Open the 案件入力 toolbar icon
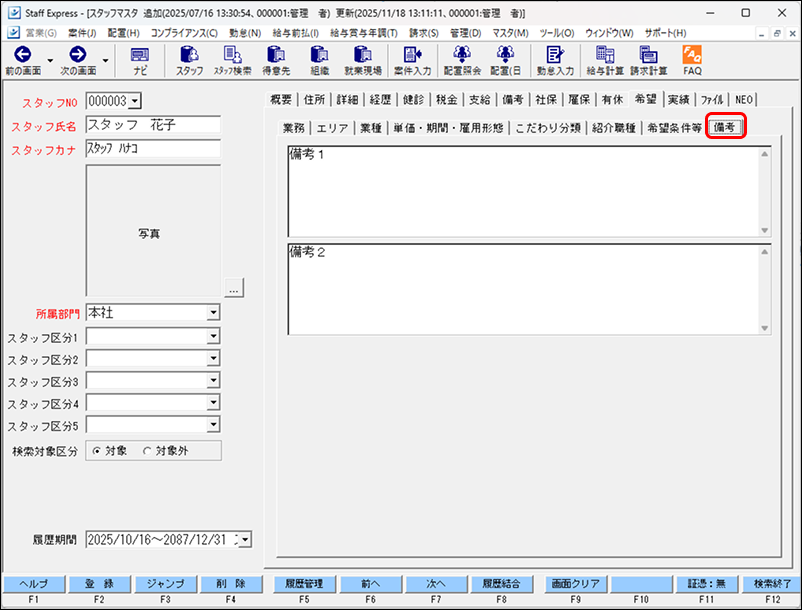 click(412, 59)
